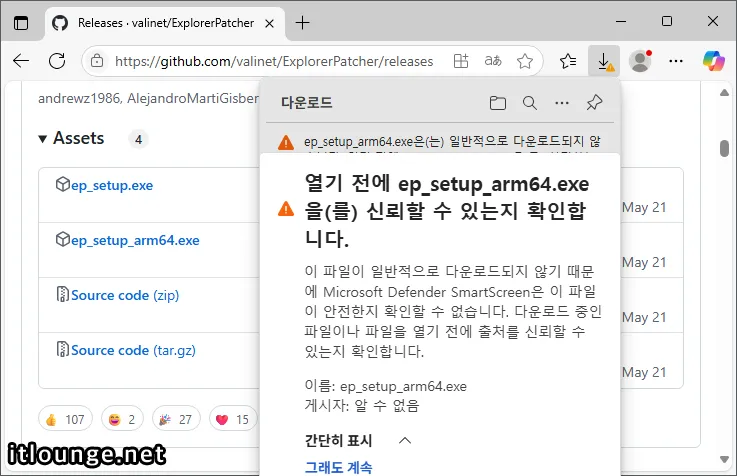Image resolution: width=737 pixels, height=476 pixels.
Task: Open a new browser tab
Action: click(302, 23)
